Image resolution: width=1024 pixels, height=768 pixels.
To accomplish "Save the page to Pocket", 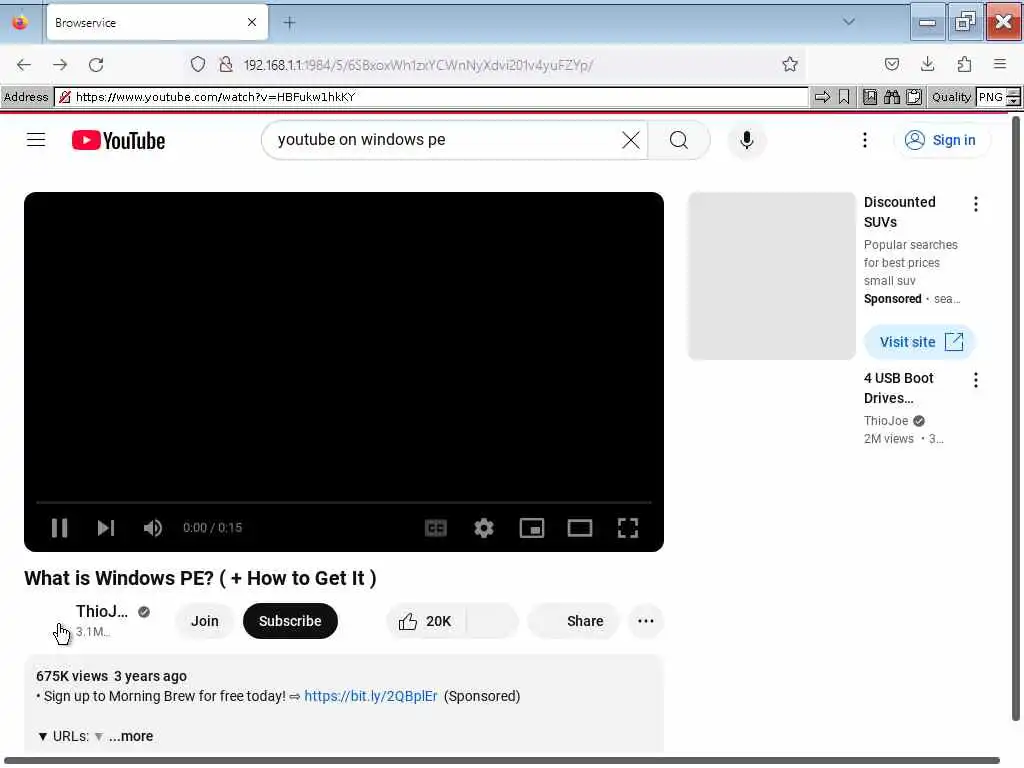I will pyautogui.click(x=891, y=64).
